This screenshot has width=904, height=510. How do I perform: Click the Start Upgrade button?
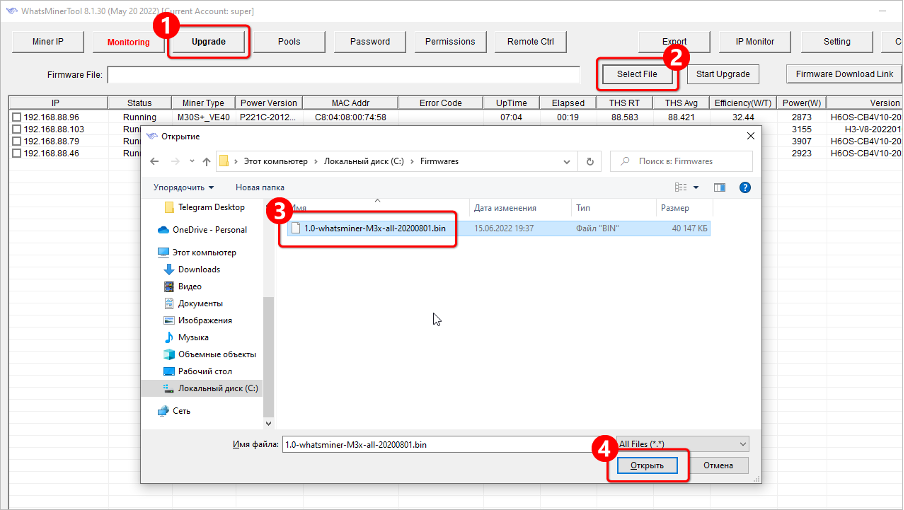coord(723,74)
